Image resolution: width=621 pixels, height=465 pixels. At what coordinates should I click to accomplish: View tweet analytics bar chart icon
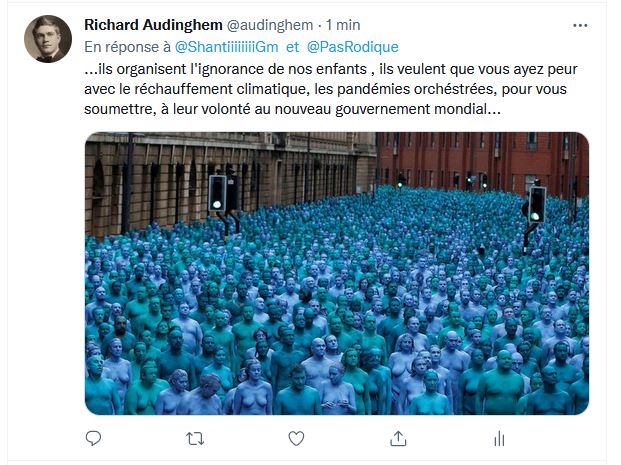tap(499, 438)
